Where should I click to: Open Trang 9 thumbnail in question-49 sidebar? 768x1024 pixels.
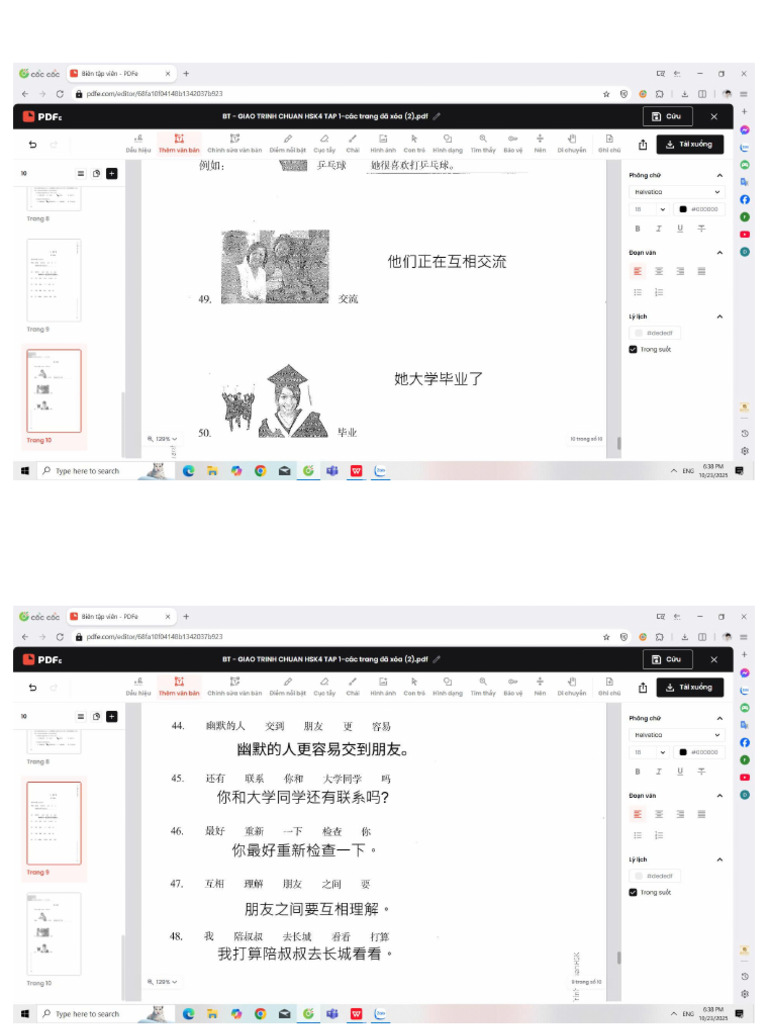(x=54, y=280)
